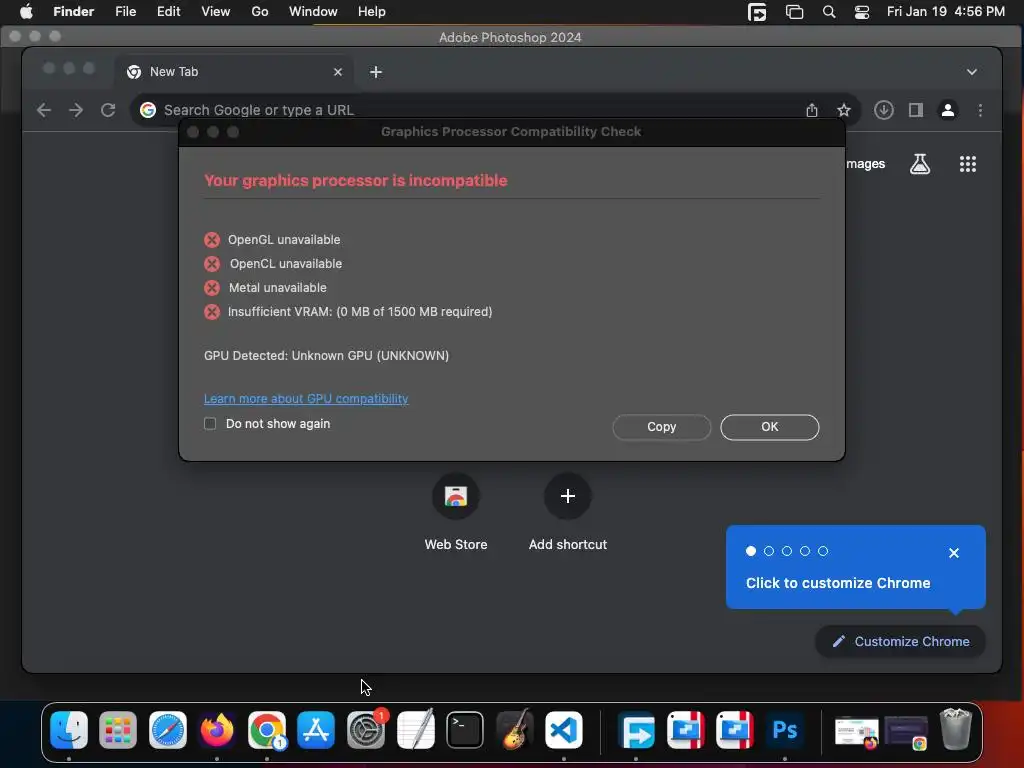Open the Edit menu
The height and width of the screenshot is (768, 1024).
click(168, 12)
